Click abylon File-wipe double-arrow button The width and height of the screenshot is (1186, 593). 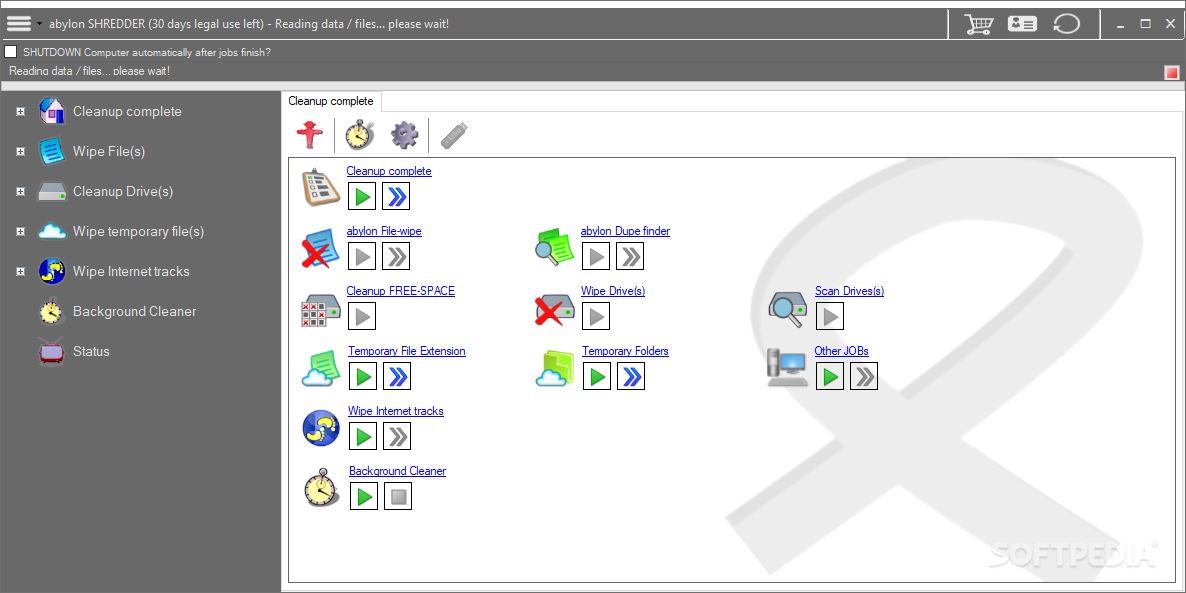[396, 256]
